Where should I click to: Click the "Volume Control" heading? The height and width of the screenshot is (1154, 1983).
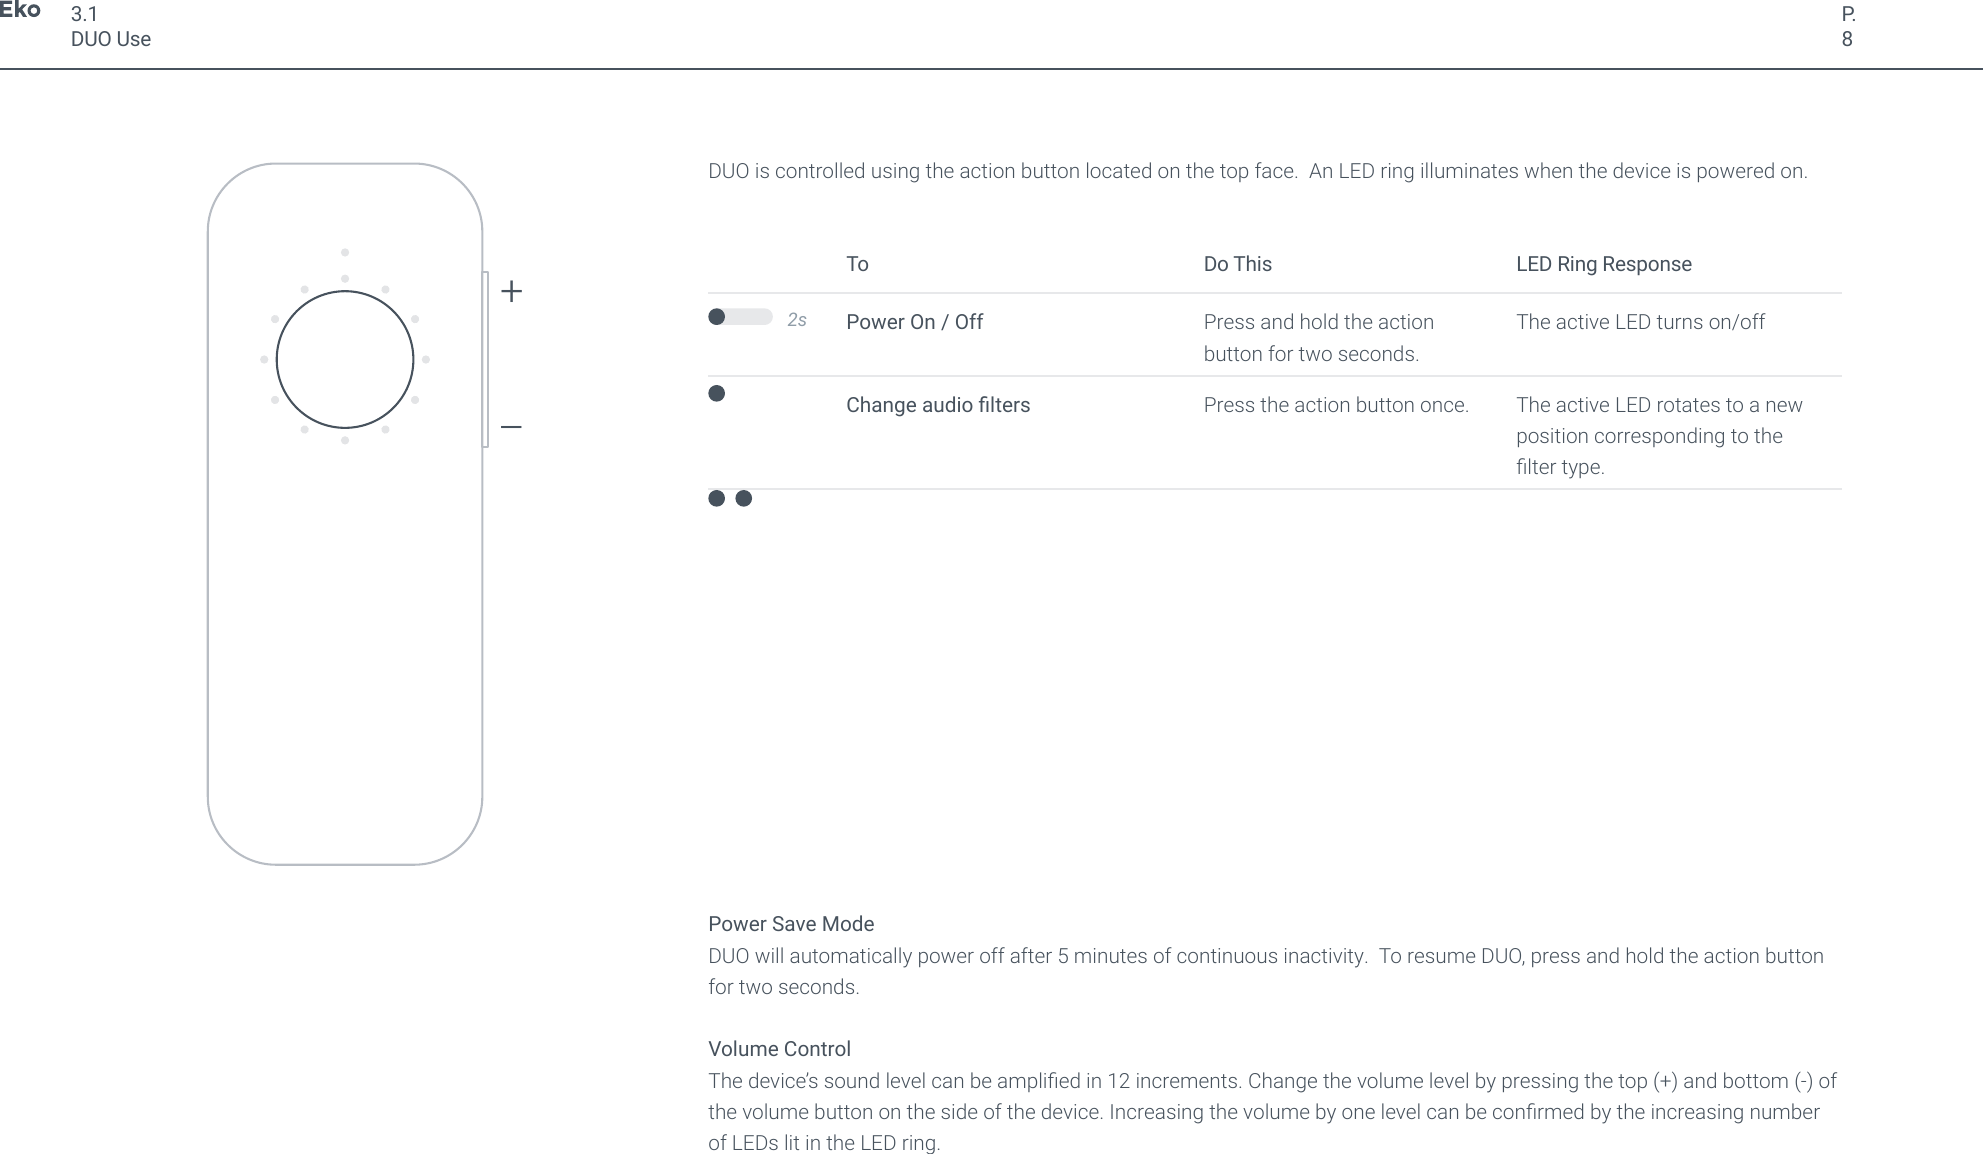pos(779,1049)
